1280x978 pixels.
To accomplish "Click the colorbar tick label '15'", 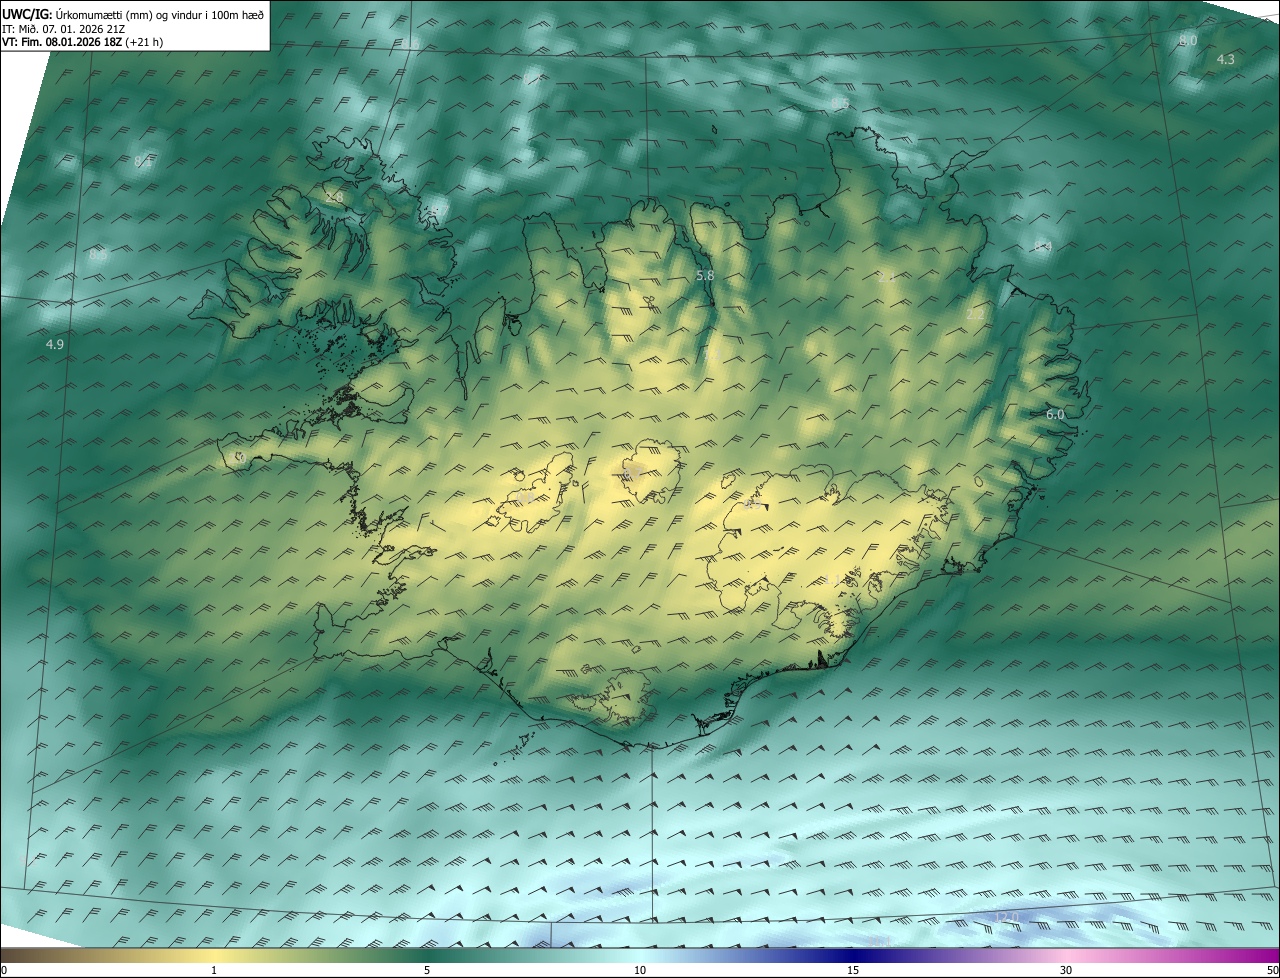I will pos(853,970).
